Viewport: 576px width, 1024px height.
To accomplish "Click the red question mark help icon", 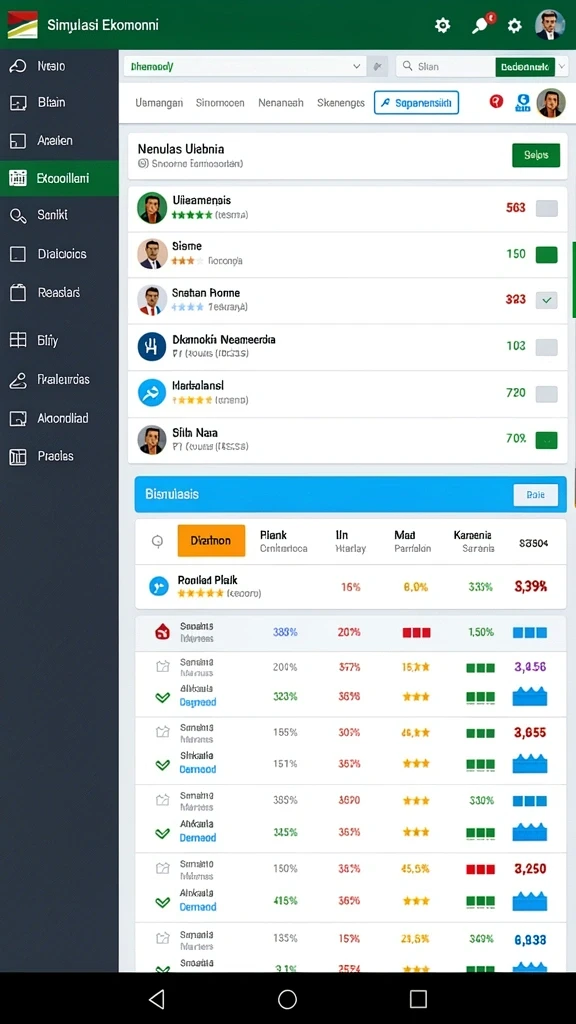I will click(x=496, y=101).
